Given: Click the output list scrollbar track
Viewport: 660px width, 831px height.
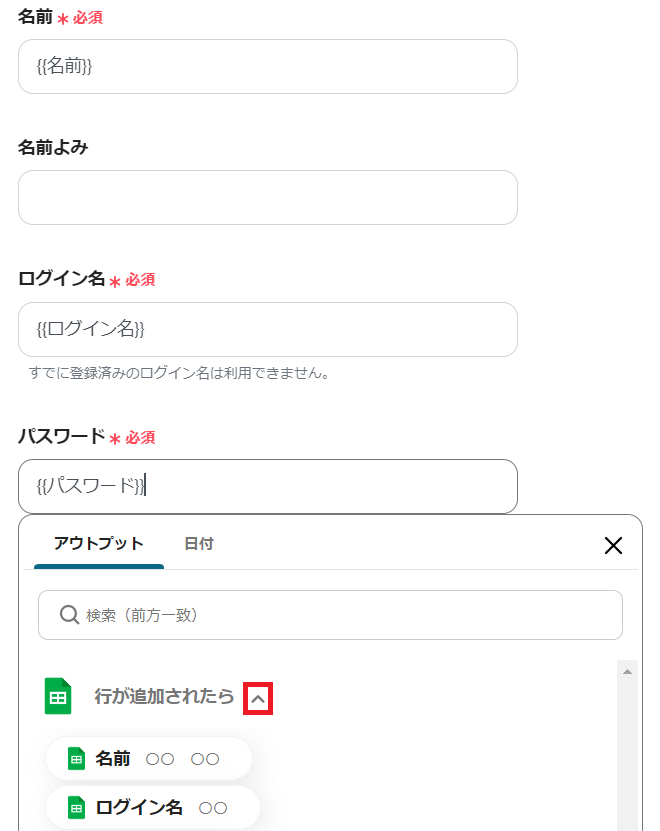Looking at the screenshot, I should [628, 753].
